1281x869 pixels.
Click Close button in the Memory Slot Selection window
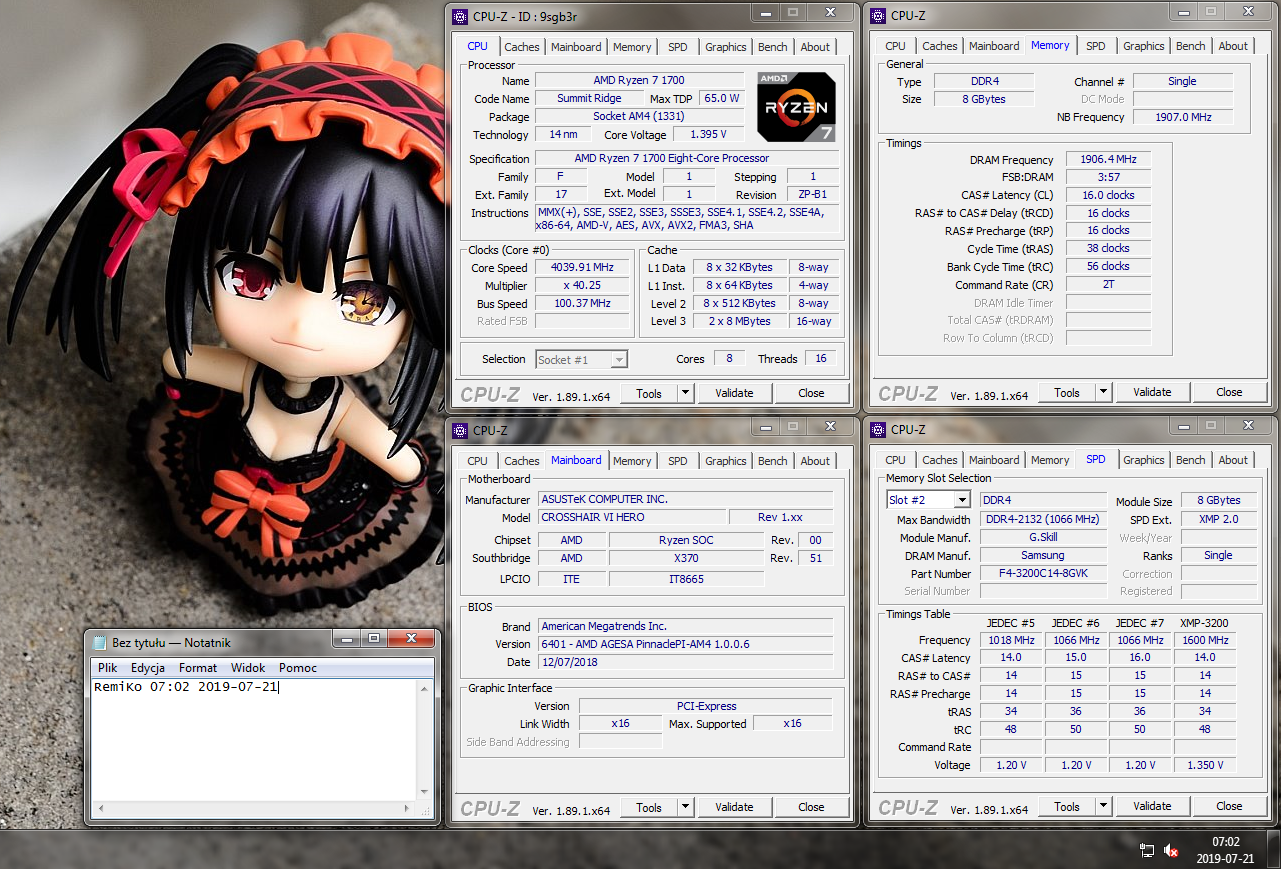(x=1230, y=806)
